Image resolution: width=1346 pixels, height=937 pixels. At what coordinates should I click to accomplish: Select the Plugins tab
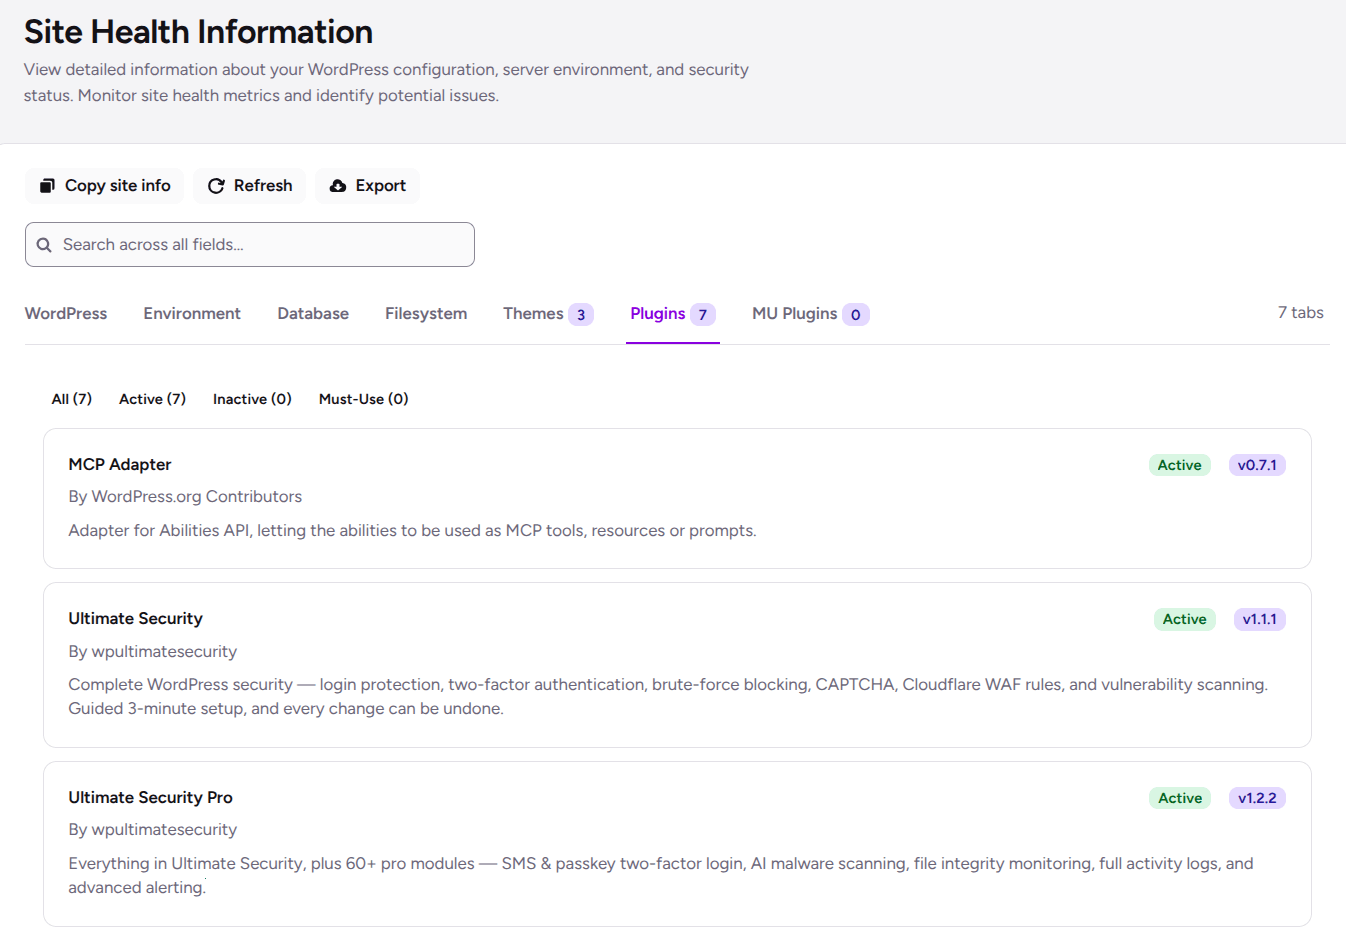pos(673,314)
